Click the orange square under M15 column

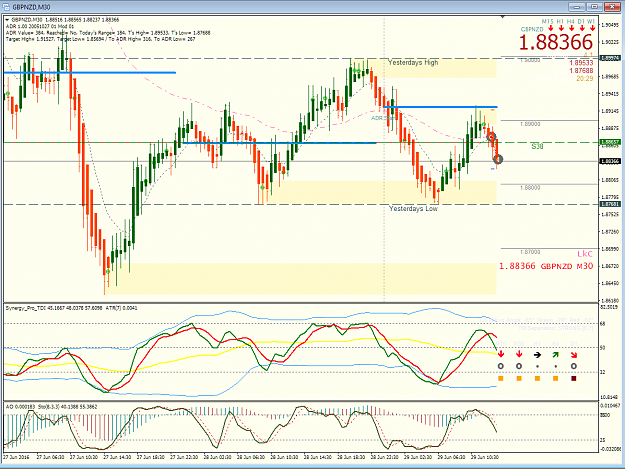pos(501,379)
